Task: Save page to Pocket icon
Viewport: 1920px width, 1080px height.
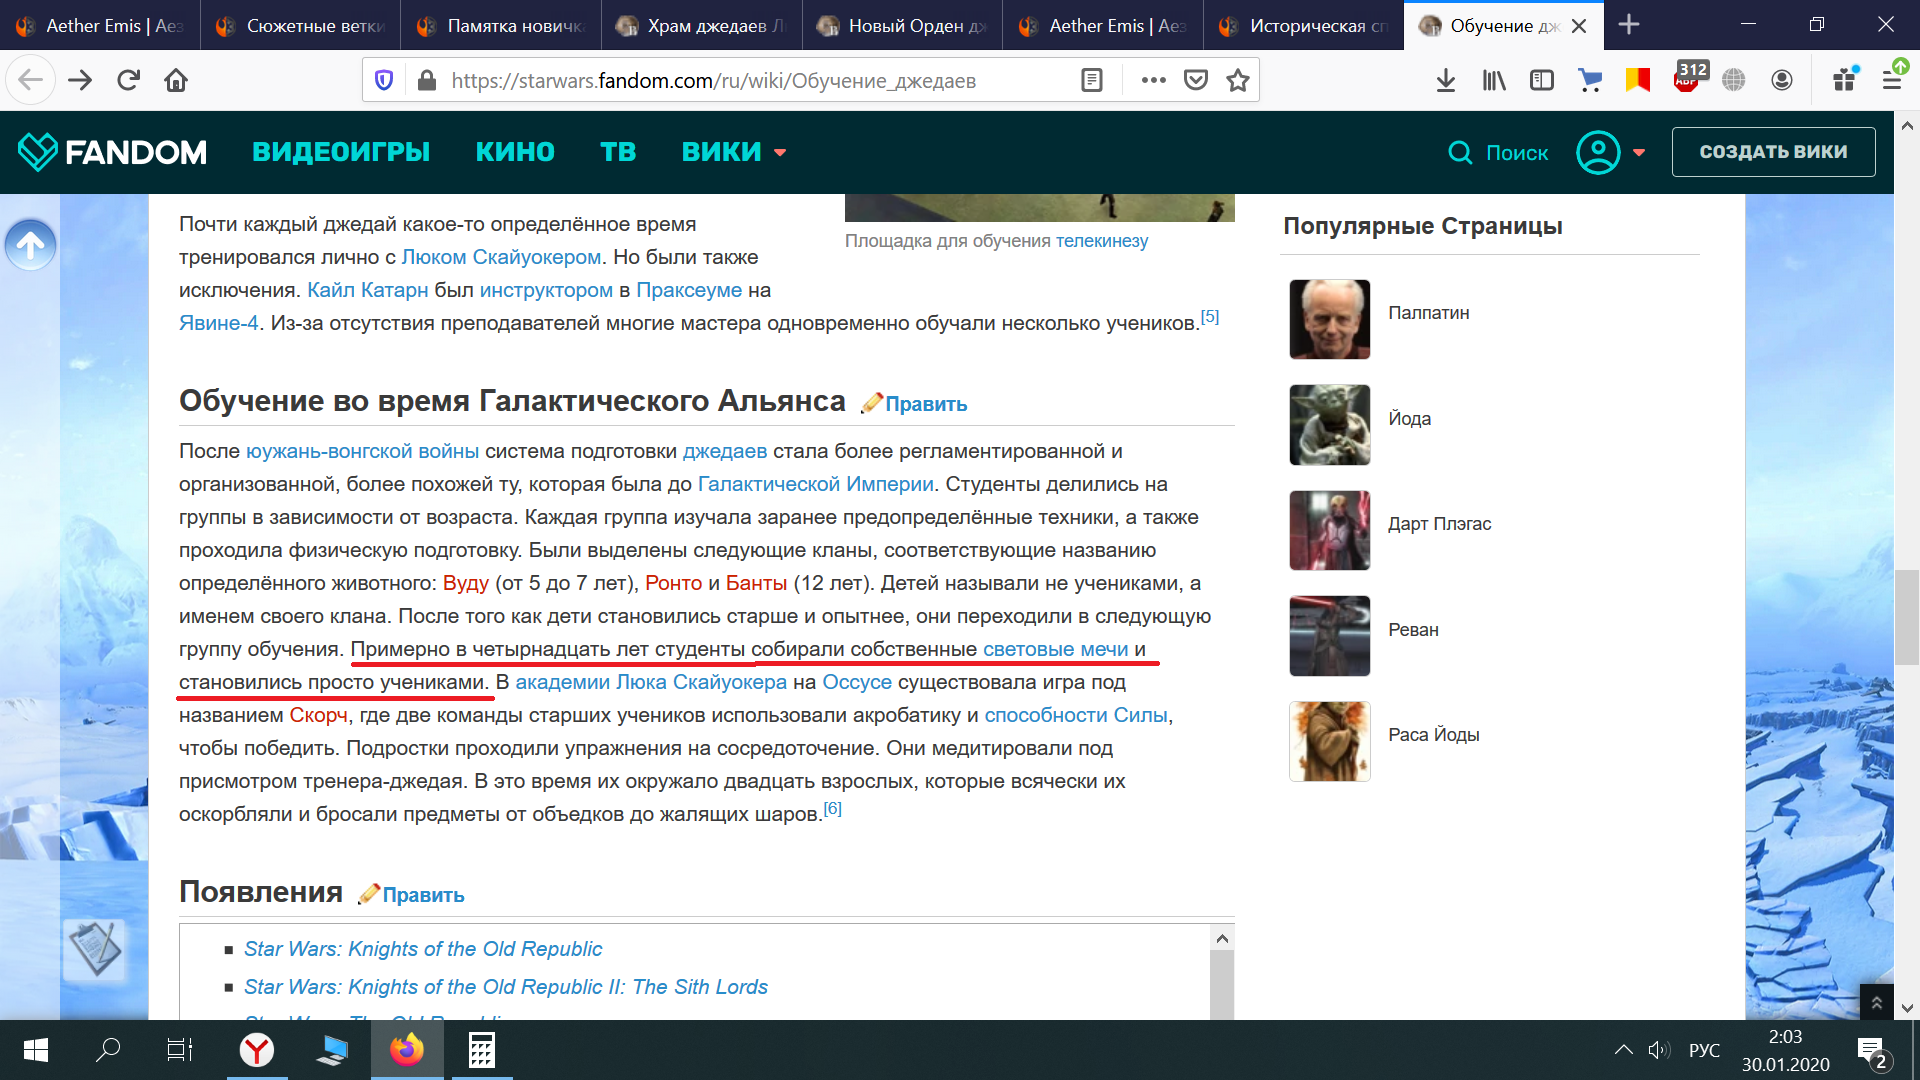Action: (x=1196, y=80)
